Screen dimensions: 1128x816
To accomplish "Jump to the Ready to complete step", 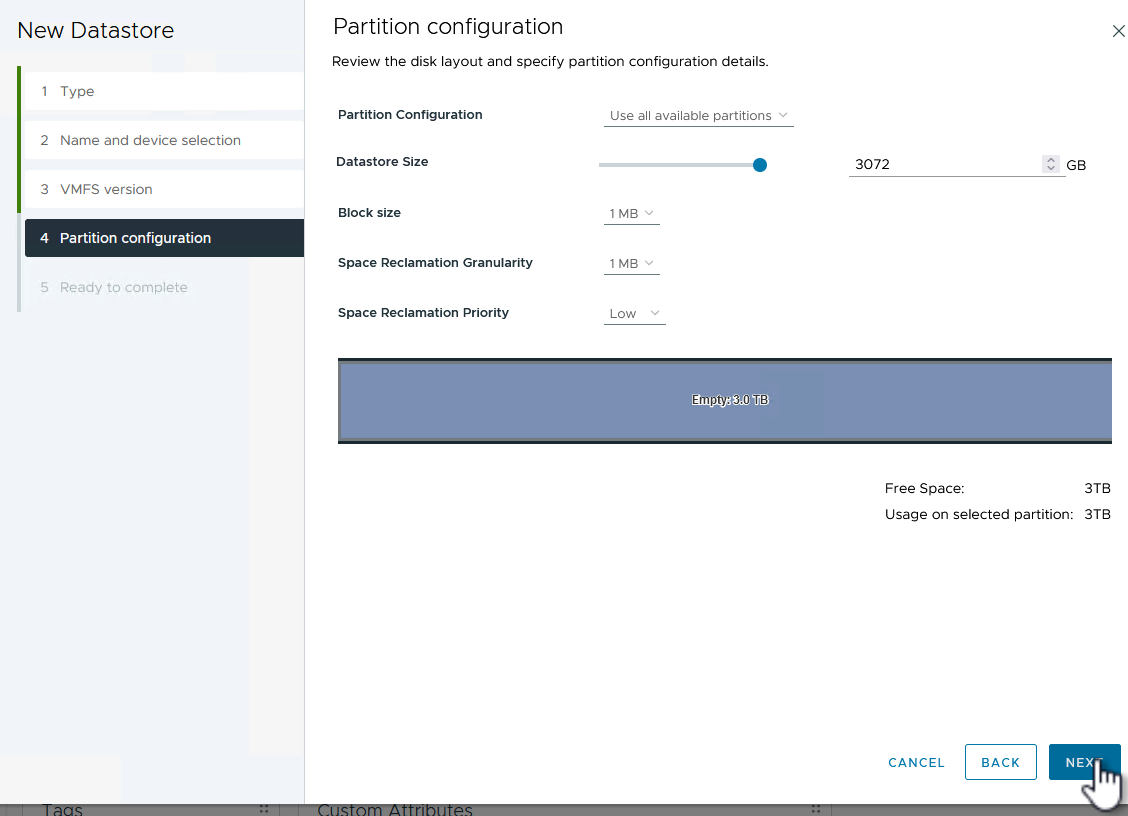I will pyautogui.click(x=123, y=287).
